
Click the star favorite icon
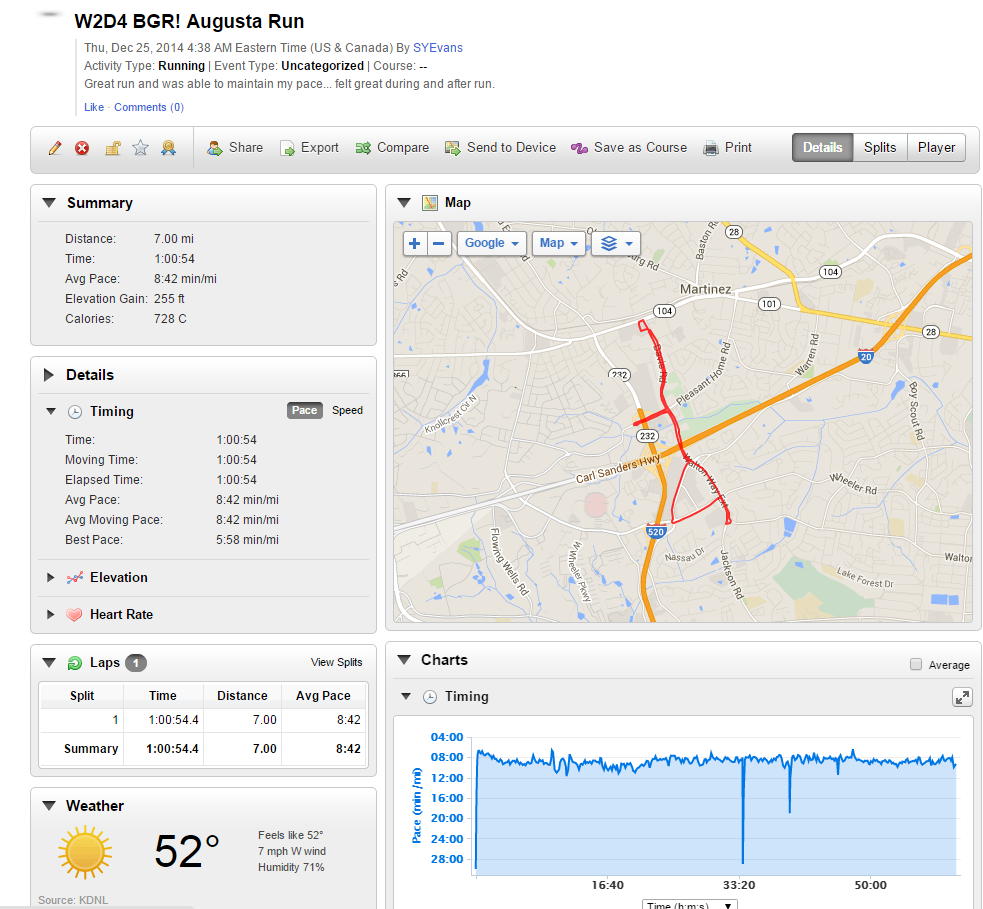pos(141,148)
